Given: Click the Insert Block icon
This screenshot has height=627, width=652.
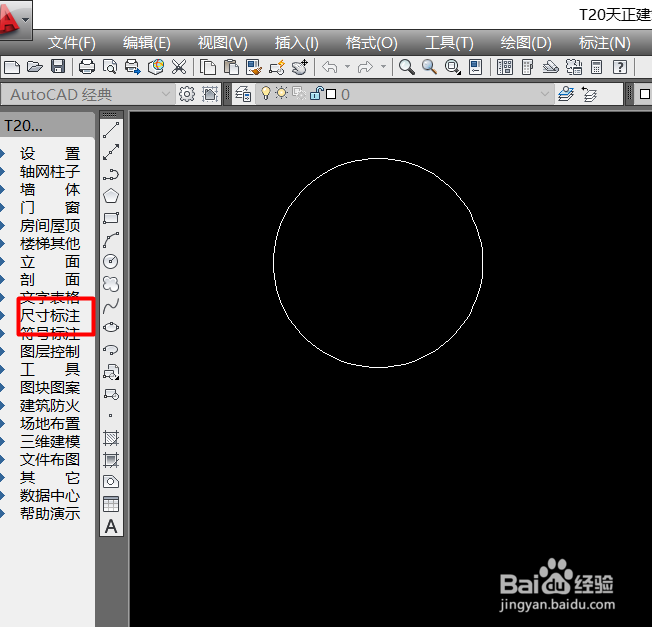Looking at the screenshot, I should 111,372.
